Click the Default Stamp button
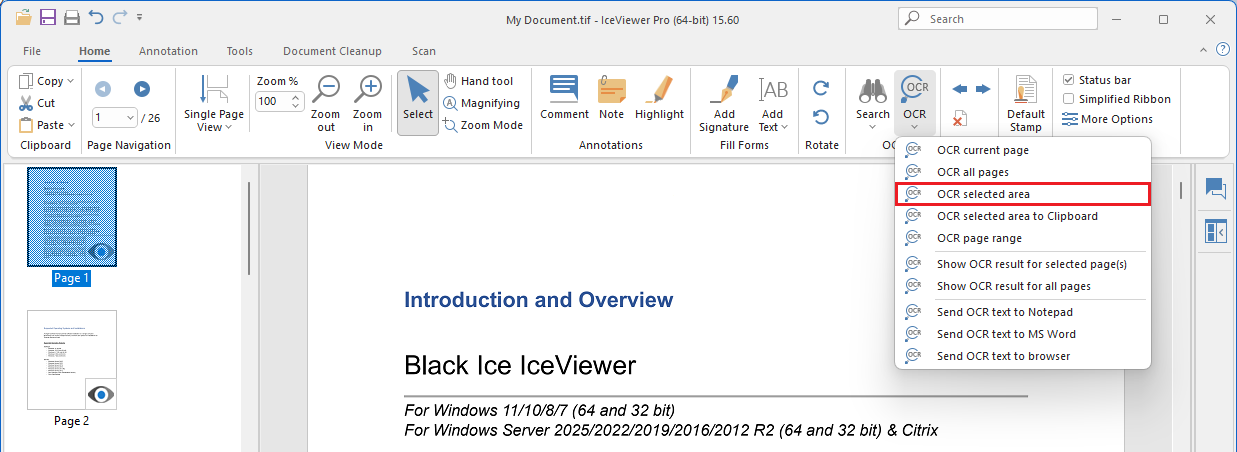1237x452 pixels. [x=1026, y=104]
